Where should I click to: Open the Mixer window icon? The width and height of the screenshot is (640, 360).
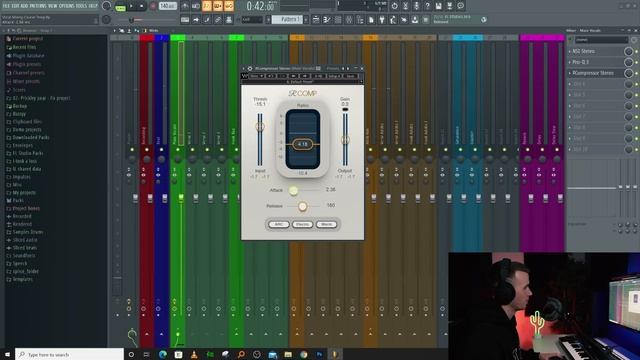[349, 19]
